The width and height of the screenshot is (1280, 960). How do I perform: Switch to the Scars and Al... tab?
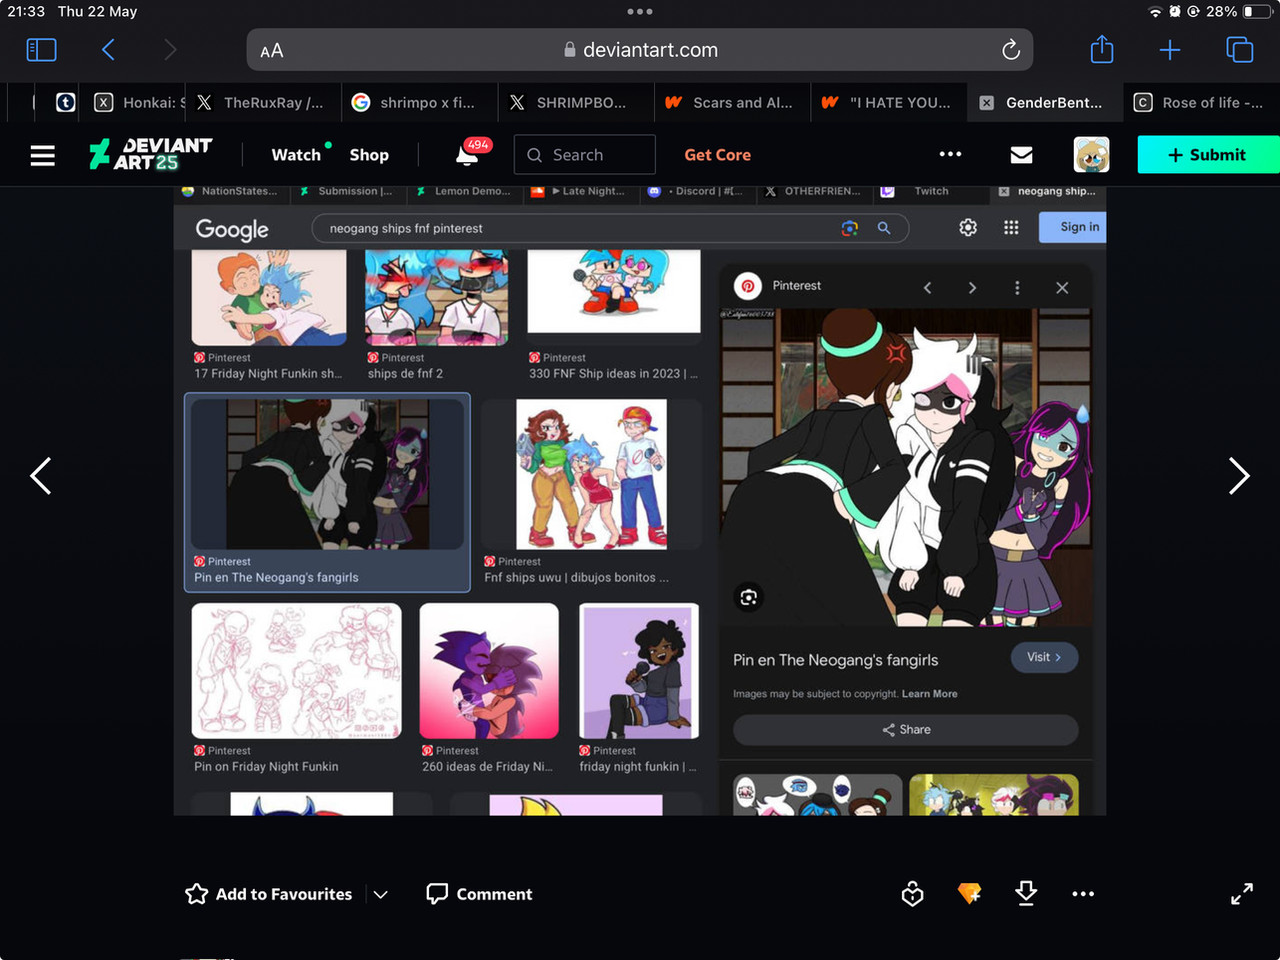(730, 102)
